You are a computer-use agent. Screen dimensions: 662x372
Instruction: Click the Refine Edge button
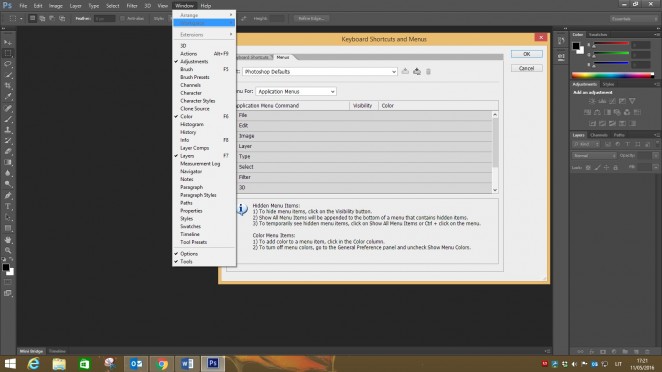coord(311,19)
